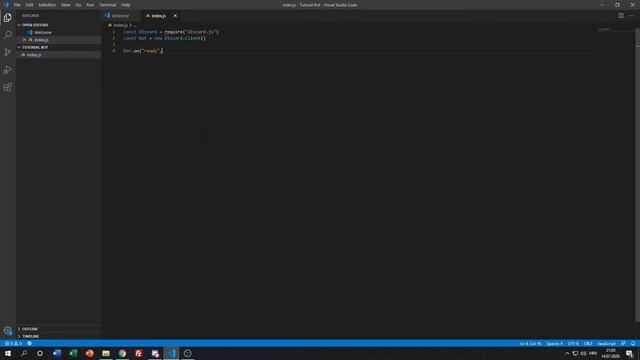Click the errors and warnings status indicator
The height and width of the screenshot is (360, 640).
coord(13,344)
